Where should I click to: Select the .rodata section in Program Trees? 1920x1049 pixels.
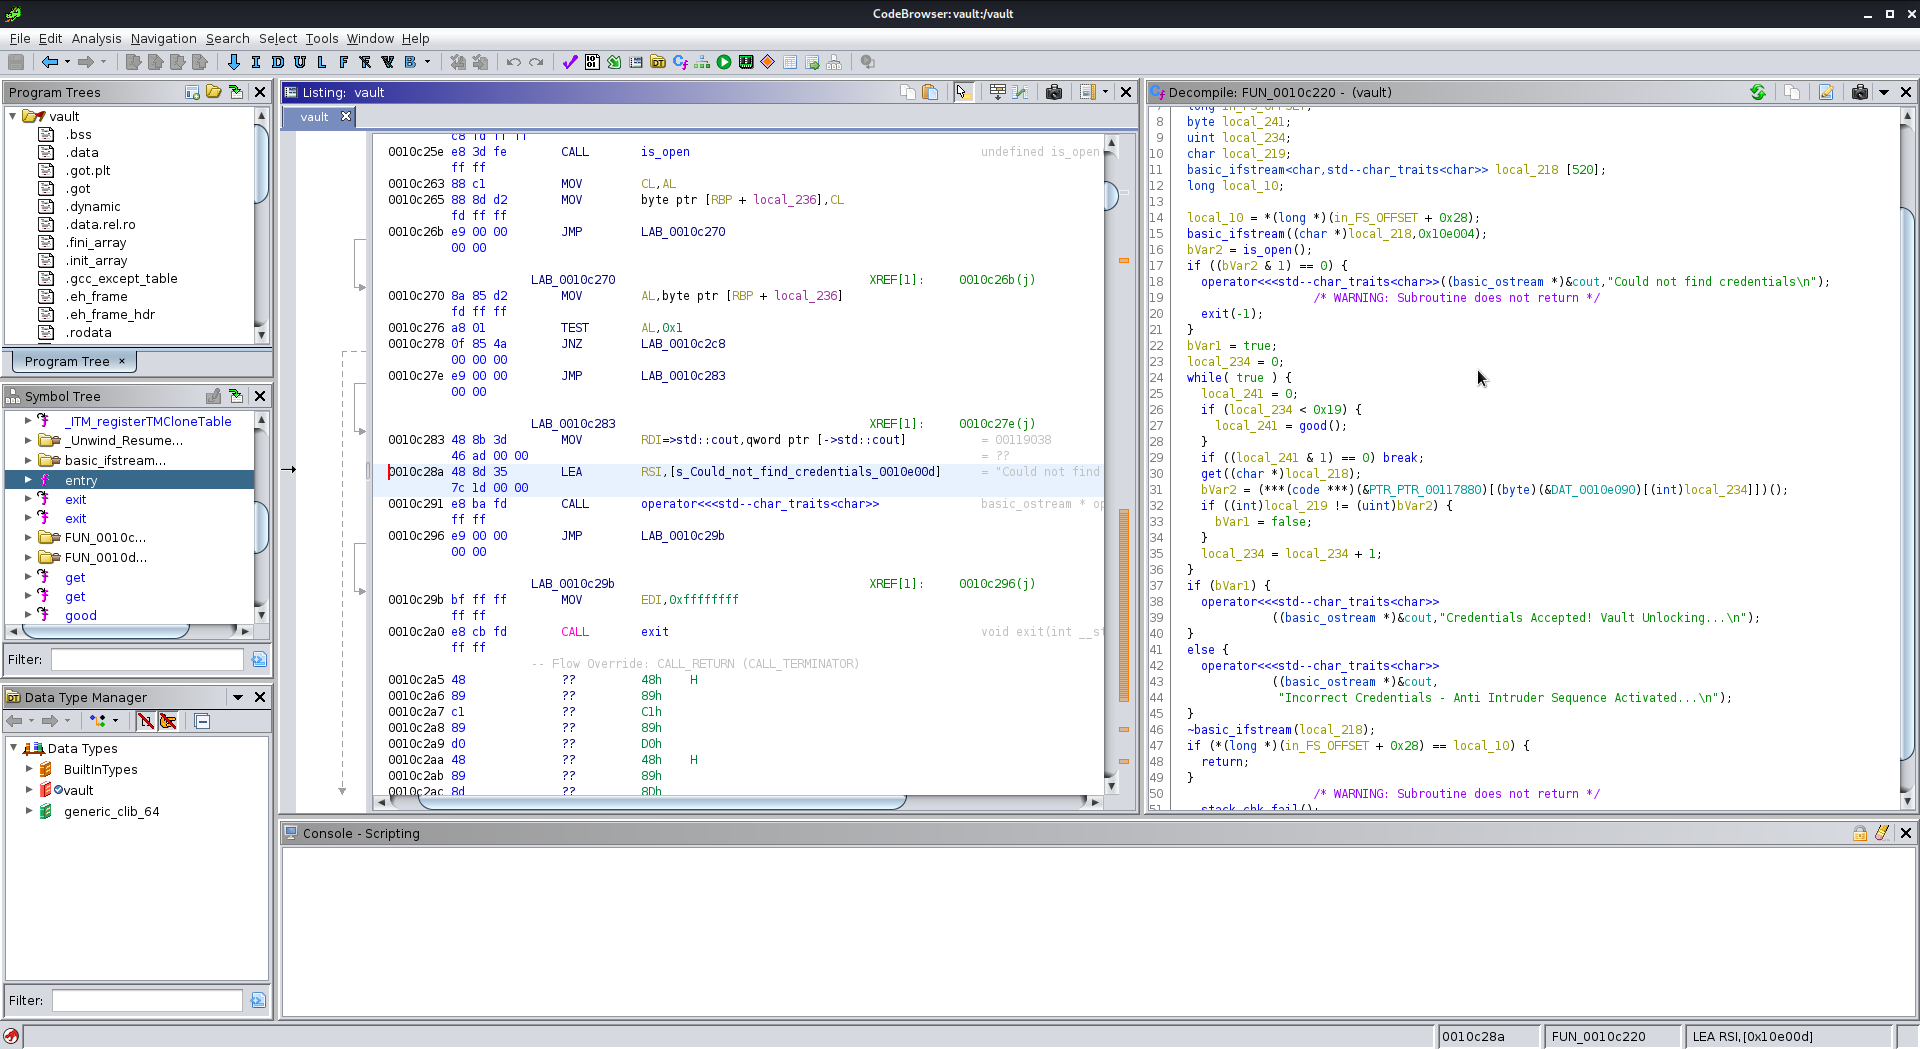point(89,333)
